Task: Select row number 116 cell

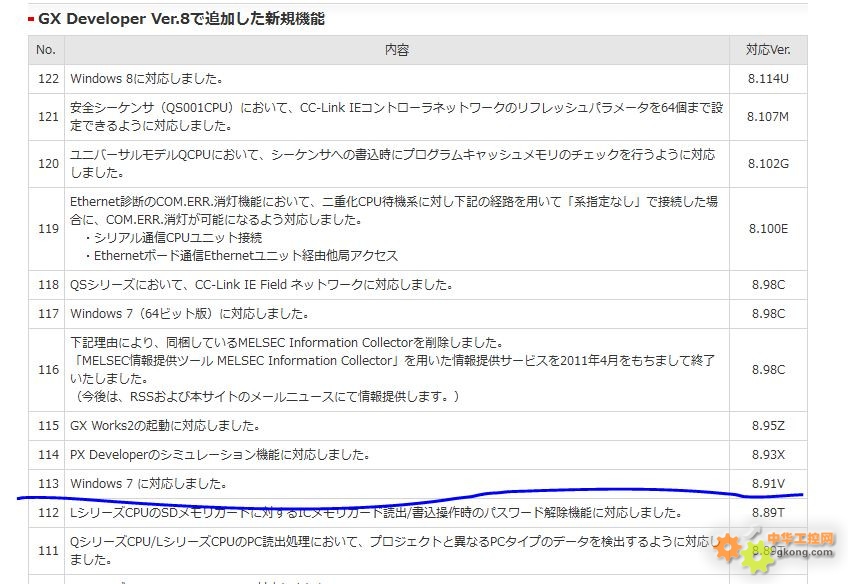Action: (x=48, y=370)
